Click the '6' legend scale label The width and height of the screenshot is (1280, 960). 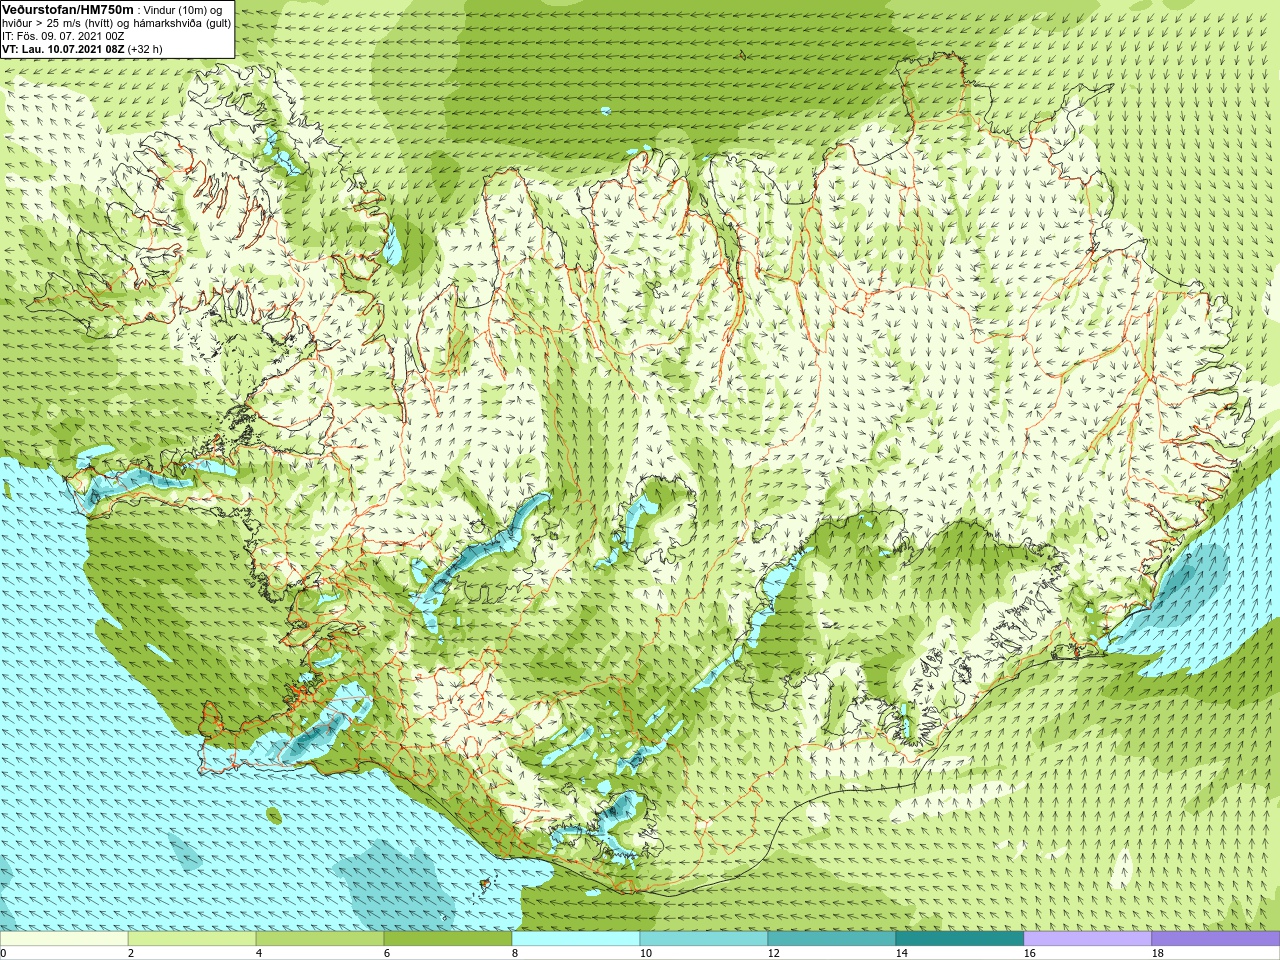click(x=387, y=953)
